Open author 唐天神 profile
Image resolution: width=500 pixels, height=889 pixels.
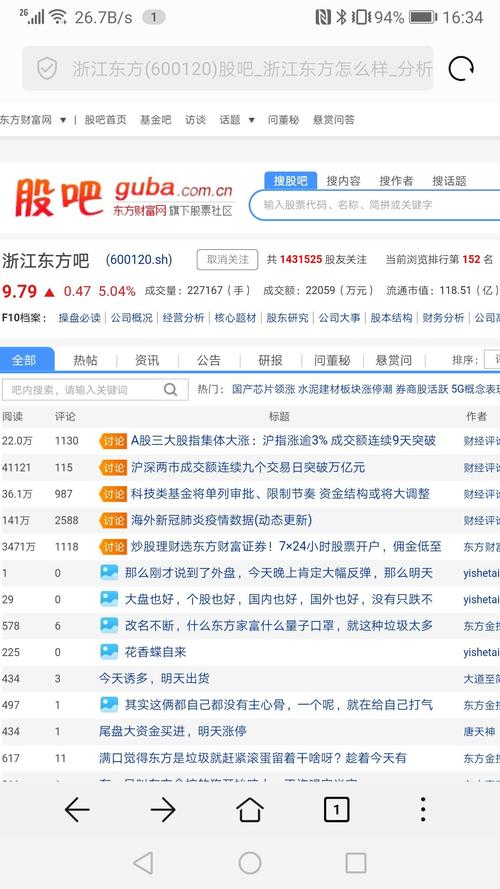(x=479, y=731)
